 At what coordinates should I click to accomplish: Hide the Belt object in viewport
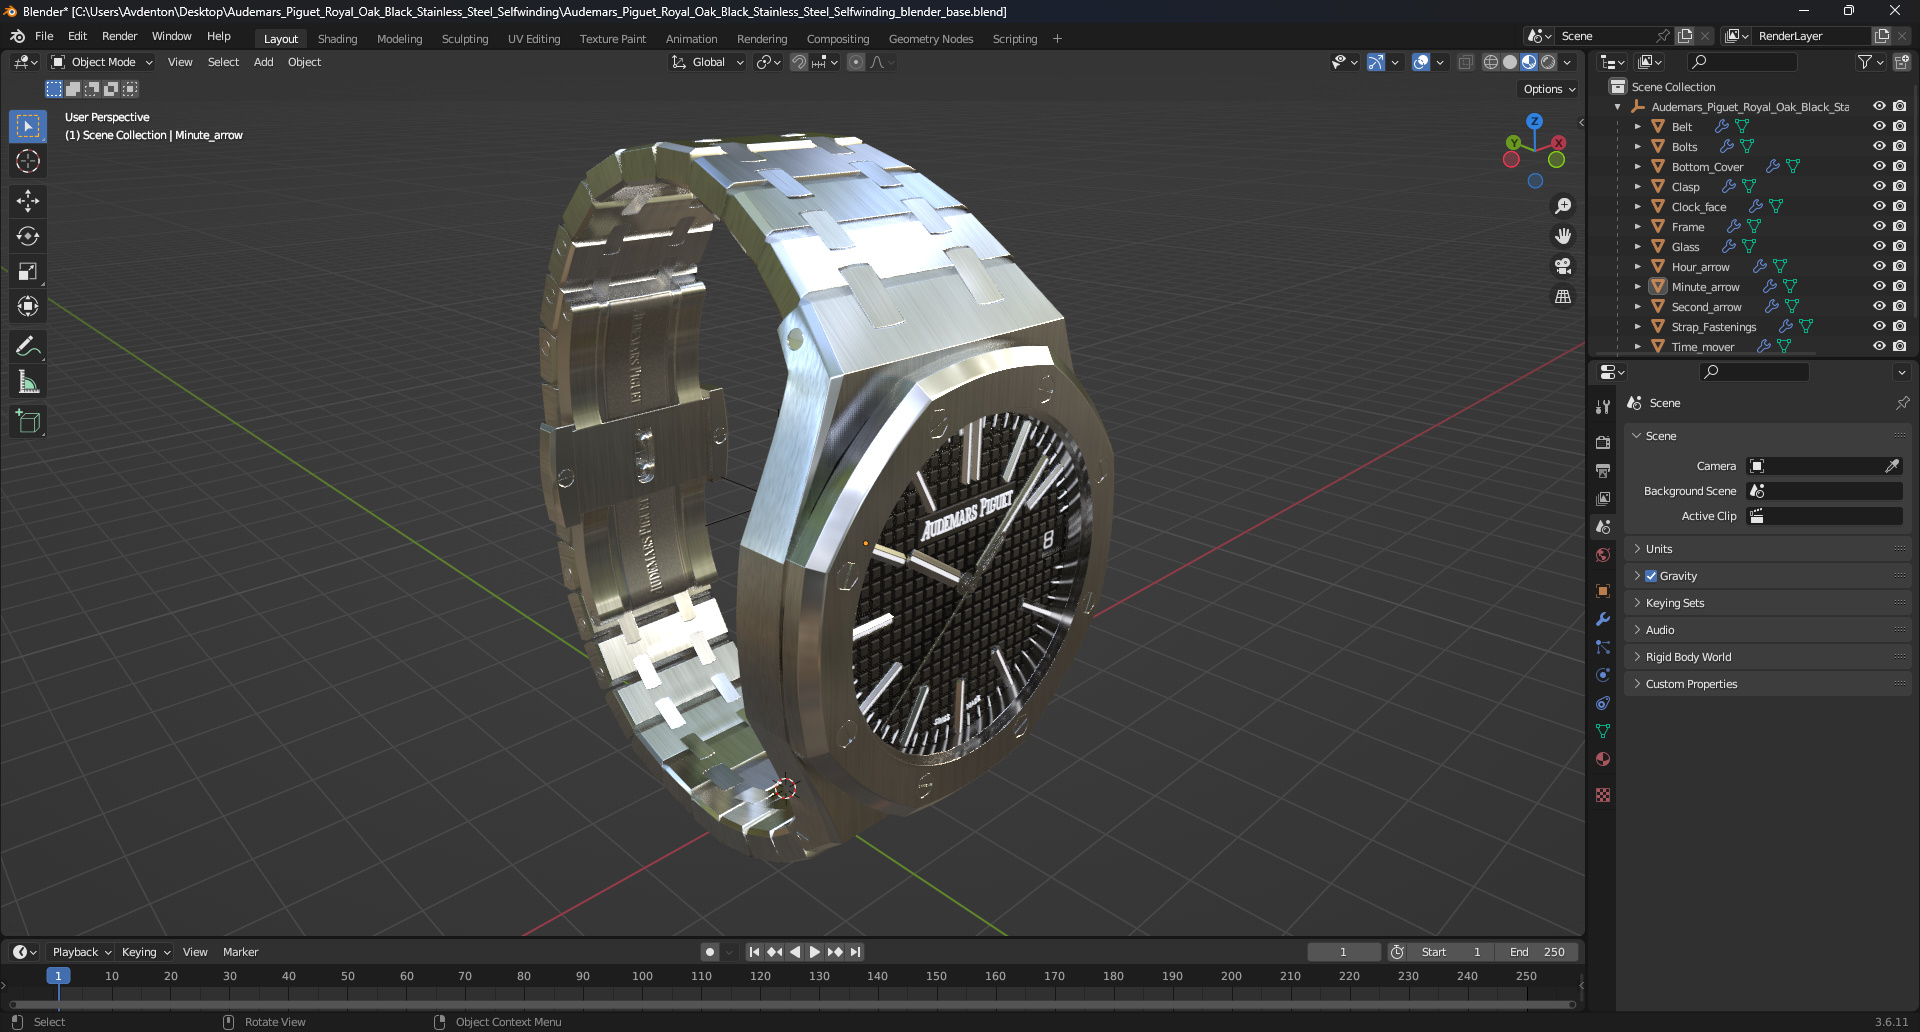(x=1879, y=126)
